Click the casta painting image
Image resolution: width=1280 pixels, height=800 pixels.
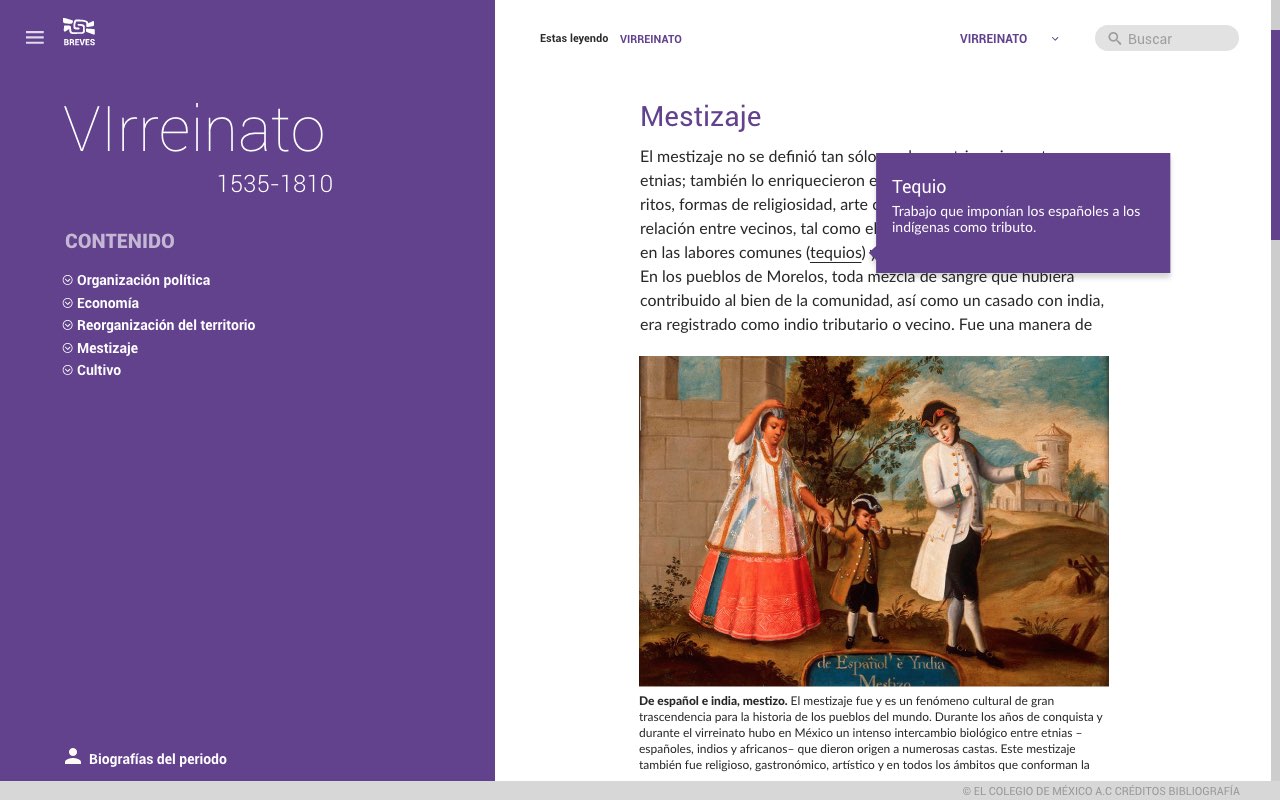pyautogui.click(x=874, y=521)
